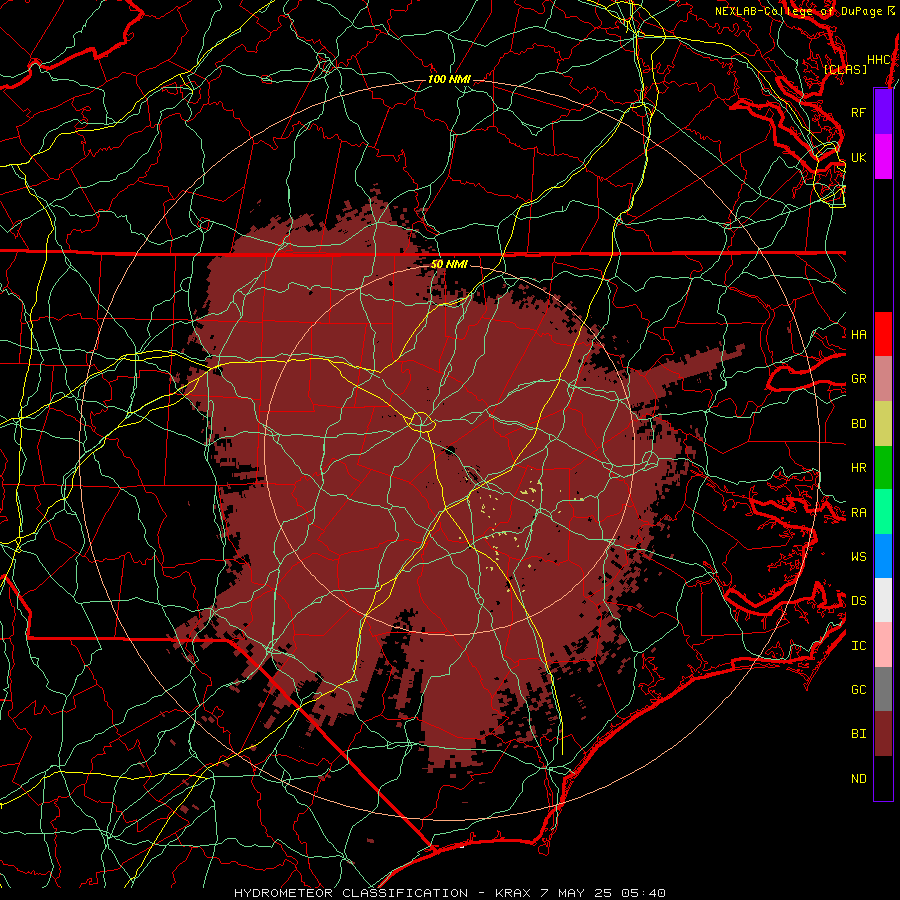
Task: Click the HR legend label
Action: point(859,468)
